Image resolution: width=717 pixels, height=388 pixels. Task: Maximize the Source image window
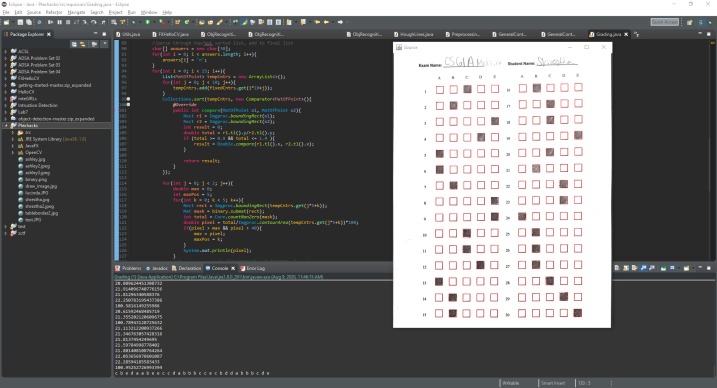pos(587,47)
